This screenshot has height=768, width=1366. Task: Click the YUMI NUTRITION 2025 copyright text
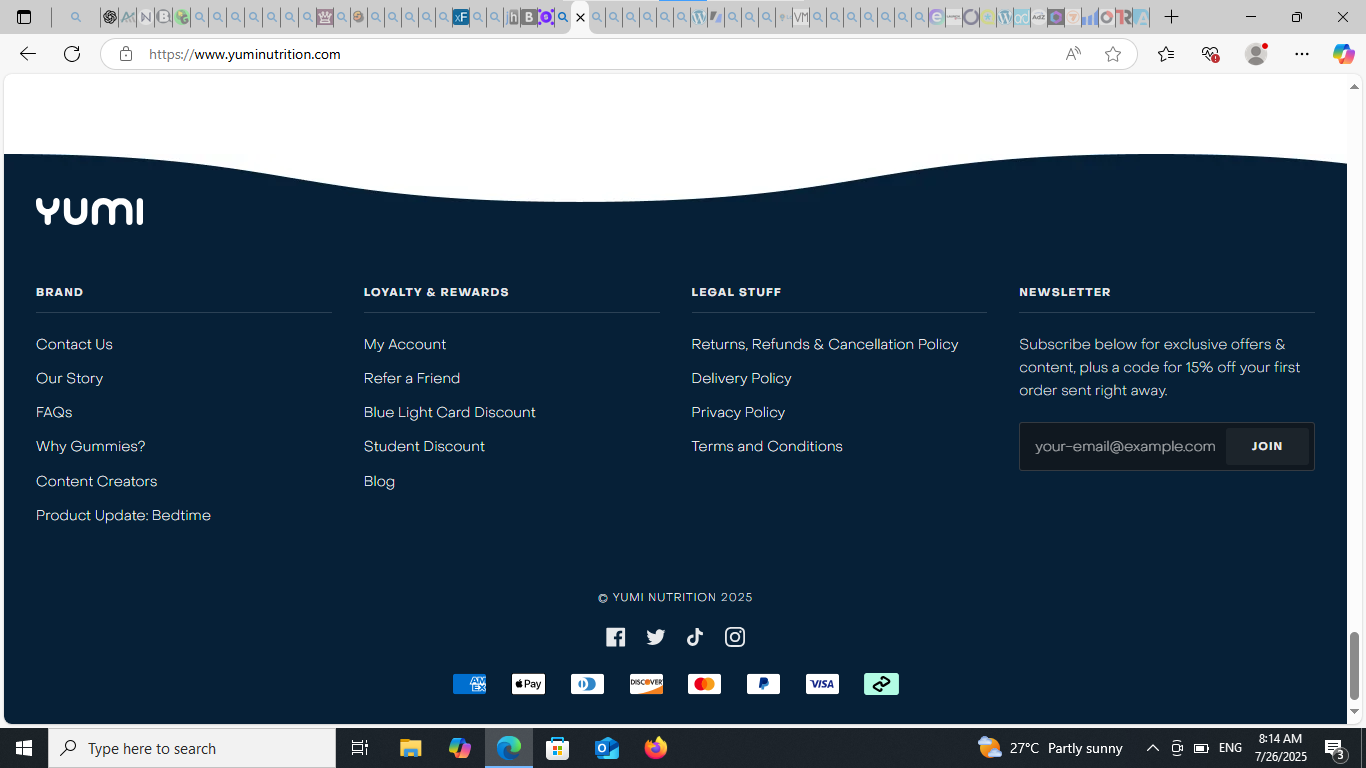click(x=675, y=597)
